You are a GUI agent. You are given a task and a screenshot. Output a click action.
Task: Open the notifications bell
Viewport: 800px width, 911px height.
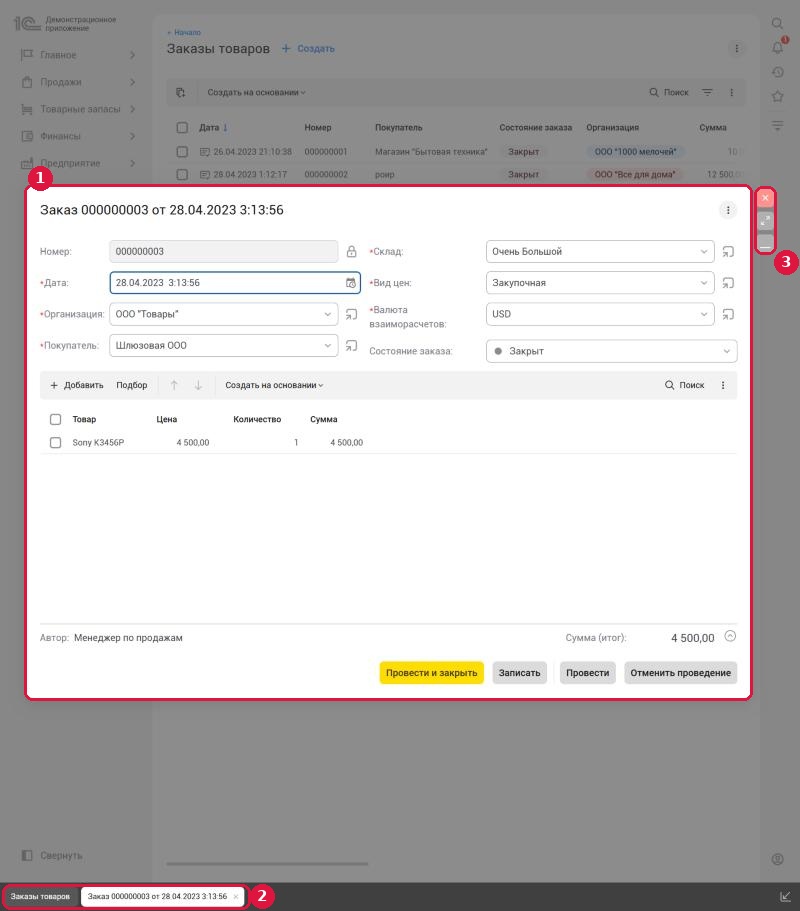[x=778, y=47]
